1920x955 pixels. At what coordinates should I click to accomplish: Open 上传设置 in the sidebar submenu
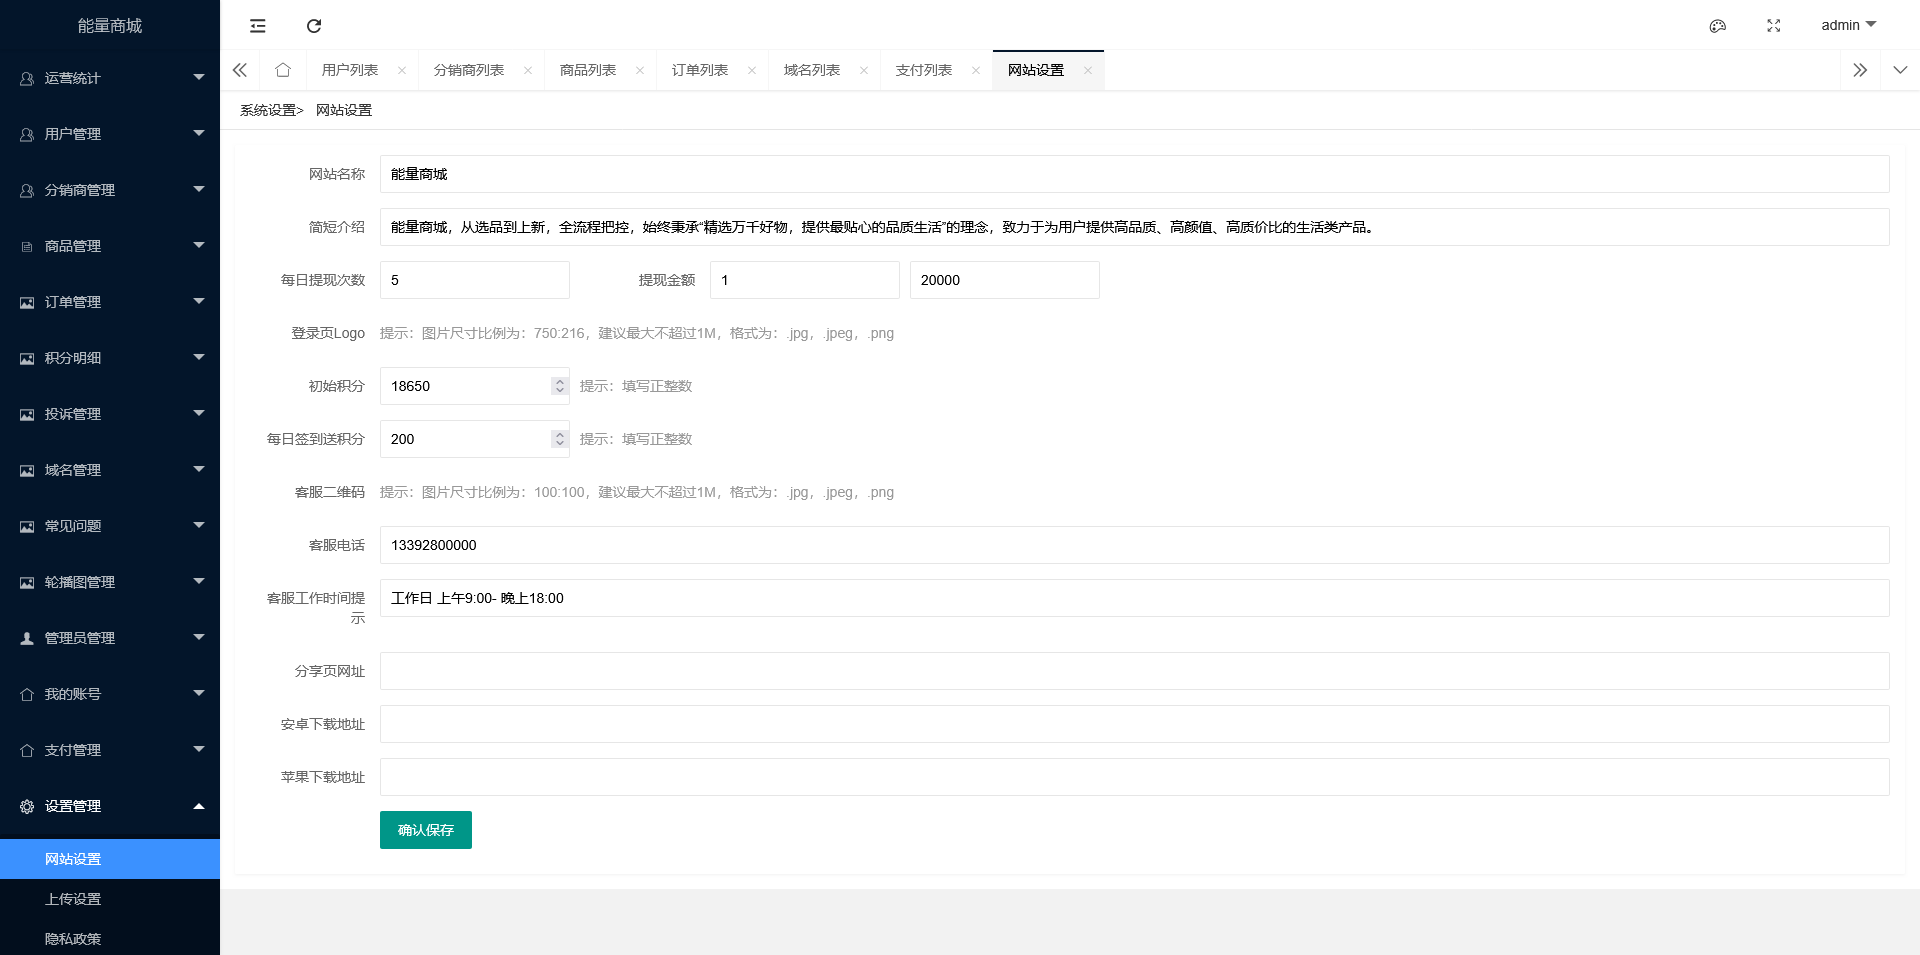[x=110, y=899]
